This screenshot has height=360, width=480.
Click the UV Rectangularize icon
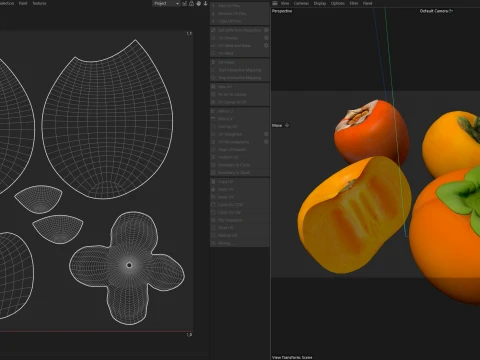[214, 142]
